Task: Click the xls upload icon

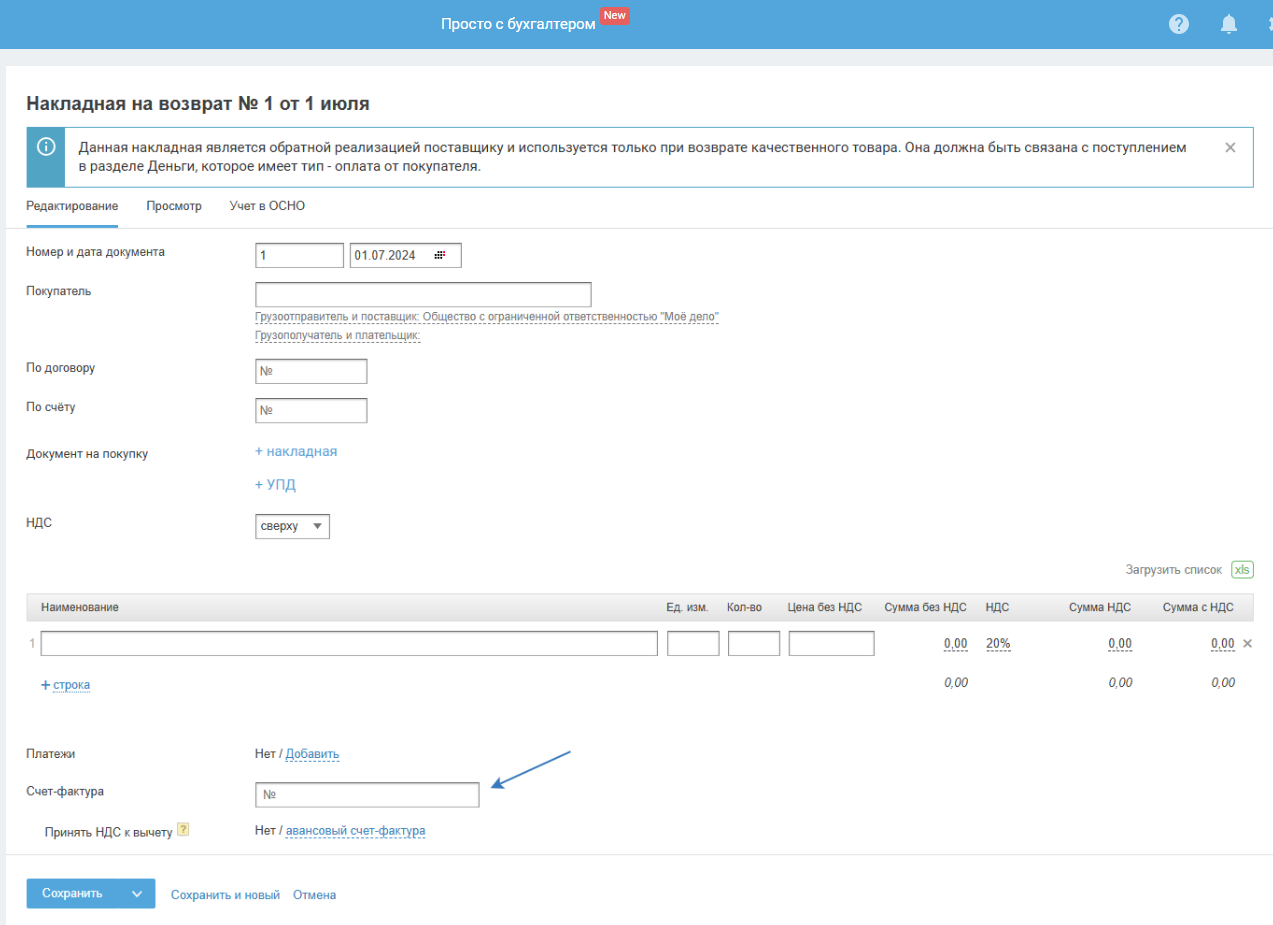Action: pyautogui.click(x=1242, y=569)
